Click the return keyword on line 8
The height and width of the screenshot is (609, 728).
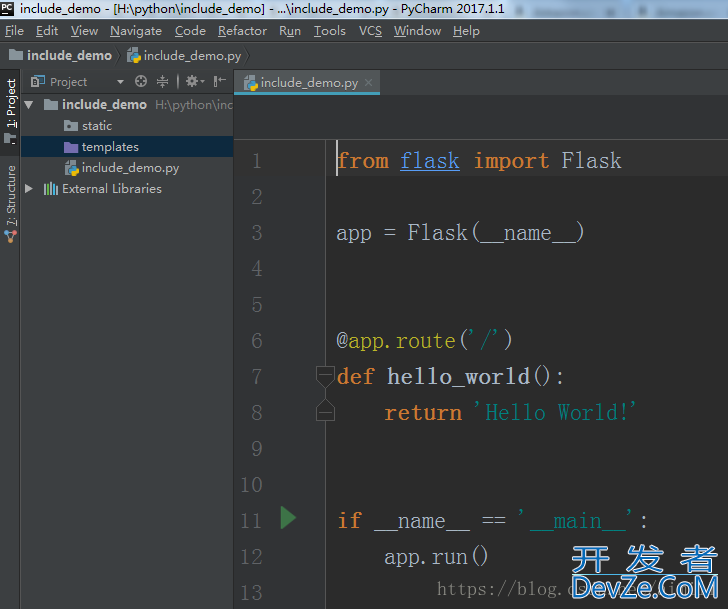423,412
